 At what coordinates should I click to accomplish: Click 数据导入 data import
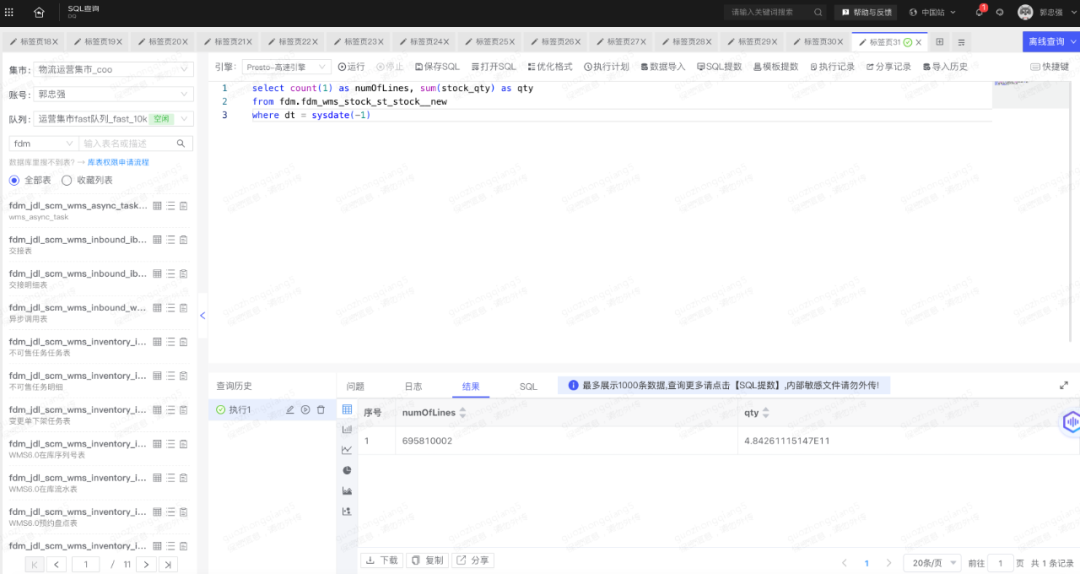663,67
